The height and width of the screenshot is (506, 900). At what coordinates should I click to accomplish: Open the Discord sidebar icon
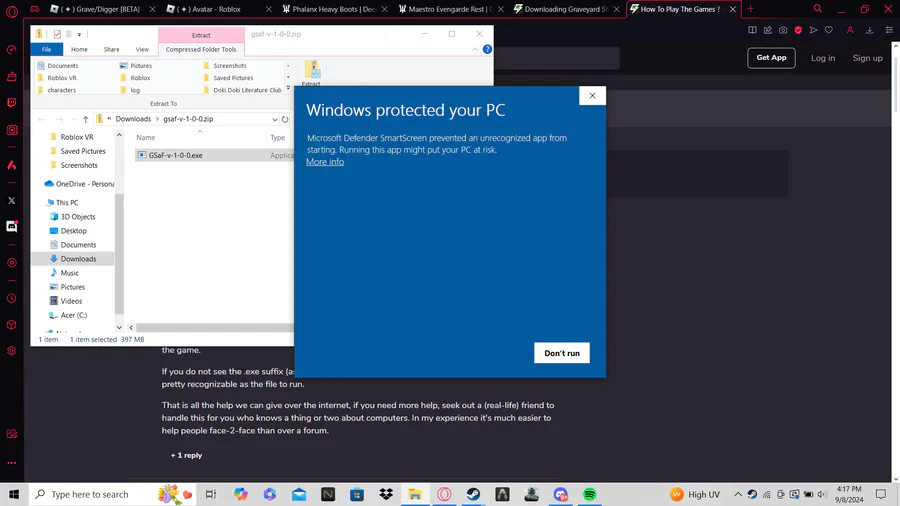point(11,227)
